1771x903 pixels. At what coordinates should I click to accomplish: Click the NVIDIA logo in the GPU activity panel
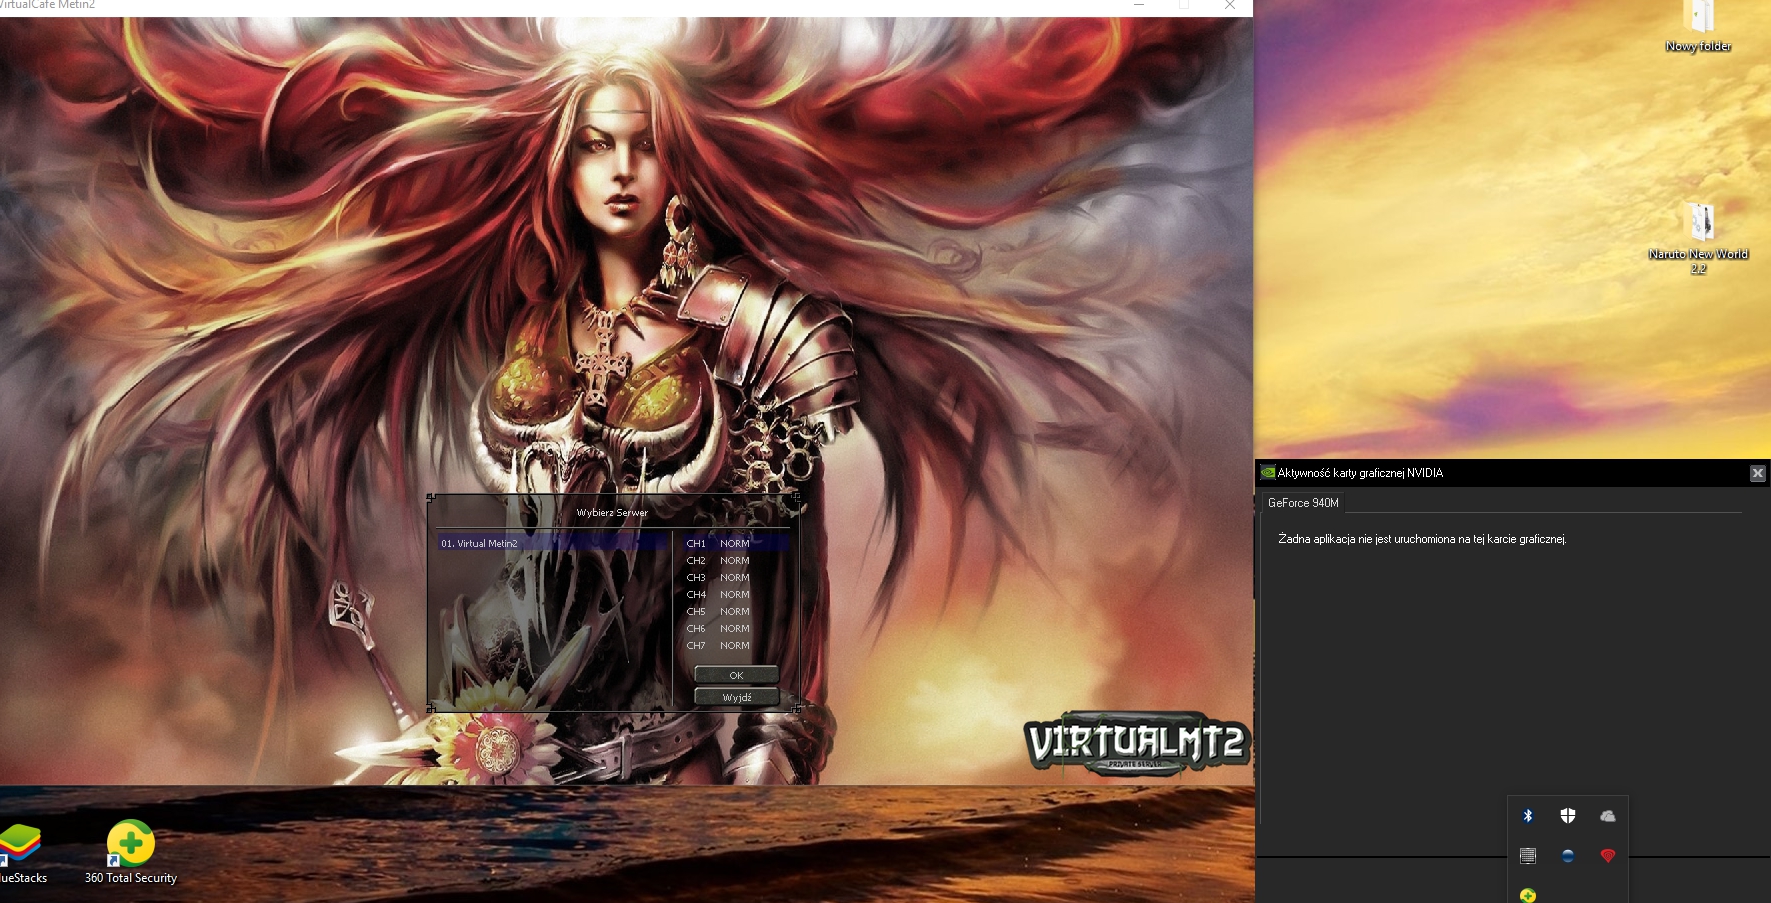point(1268,473)
